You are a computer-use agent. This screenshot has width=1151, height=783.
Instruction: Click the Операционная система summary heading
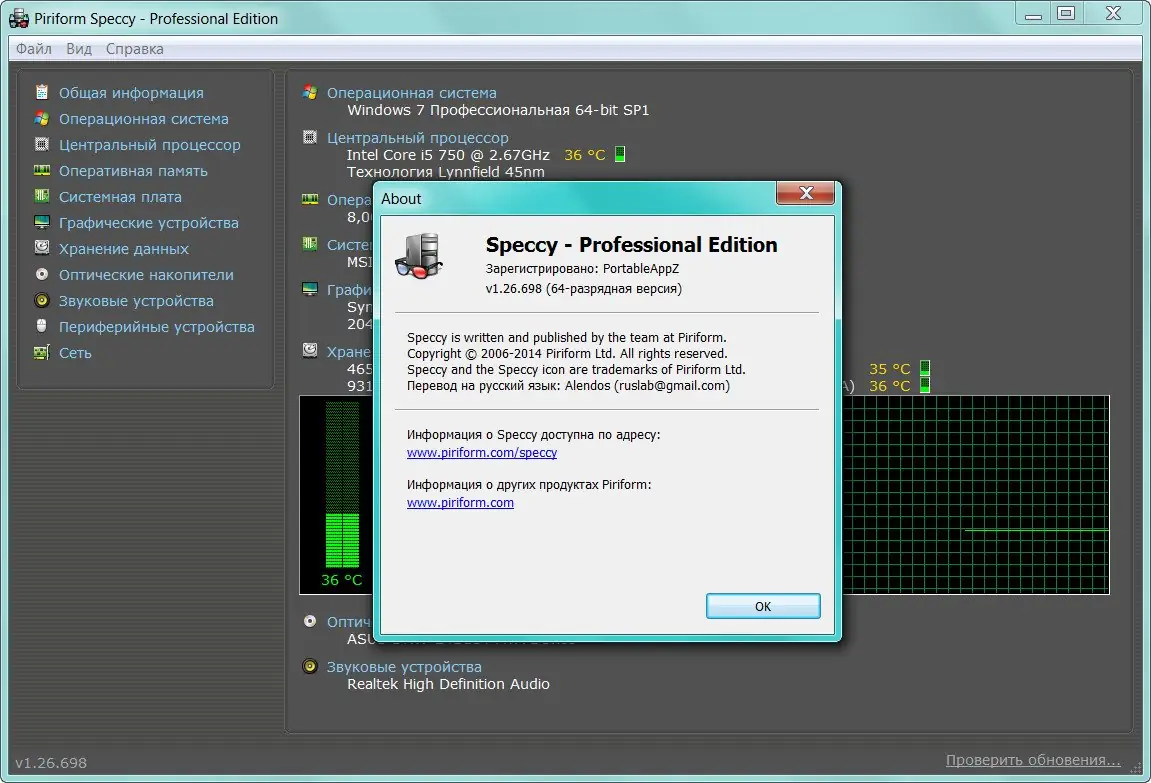coord(412,93)
